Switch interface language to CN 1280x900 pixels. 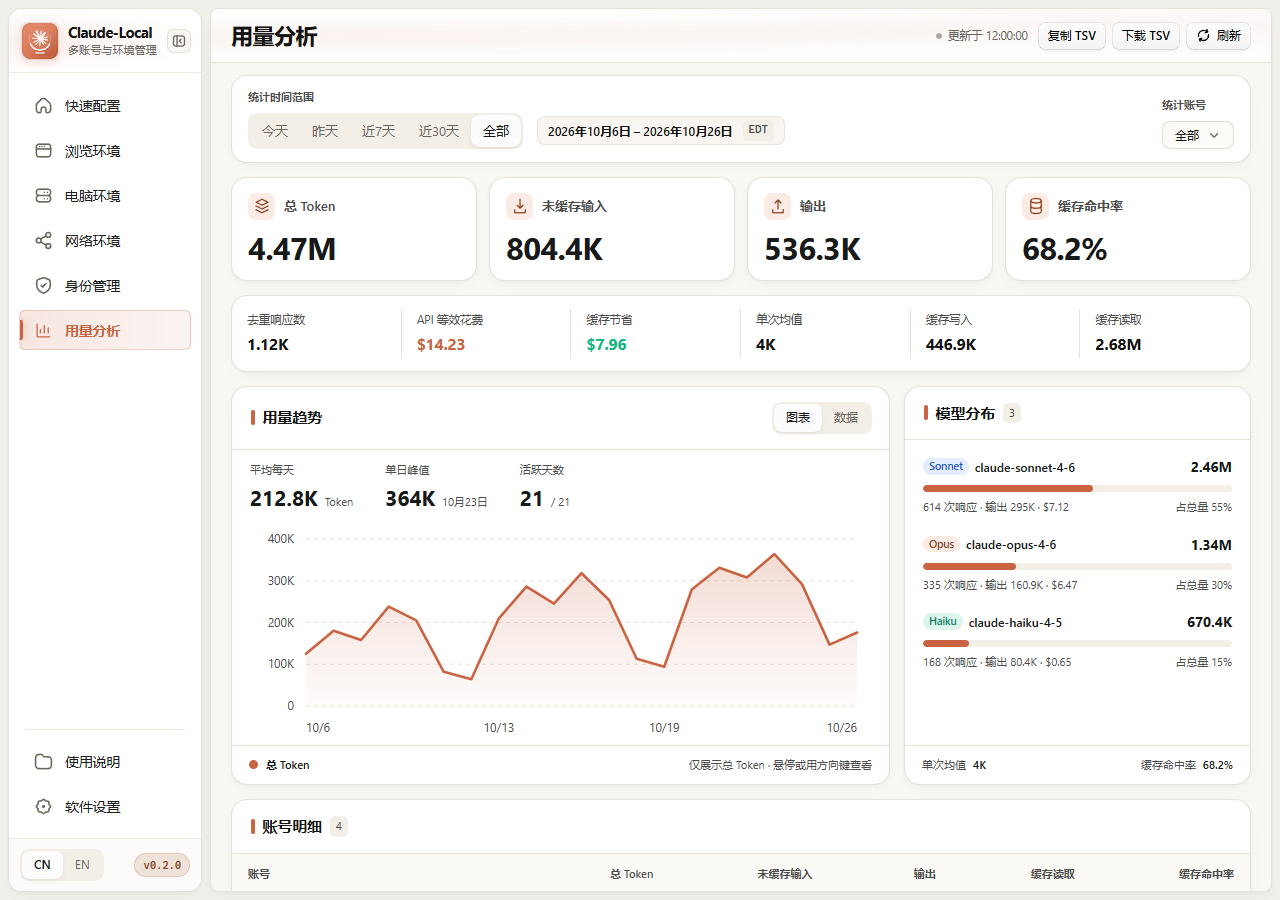tap(42, 865)
